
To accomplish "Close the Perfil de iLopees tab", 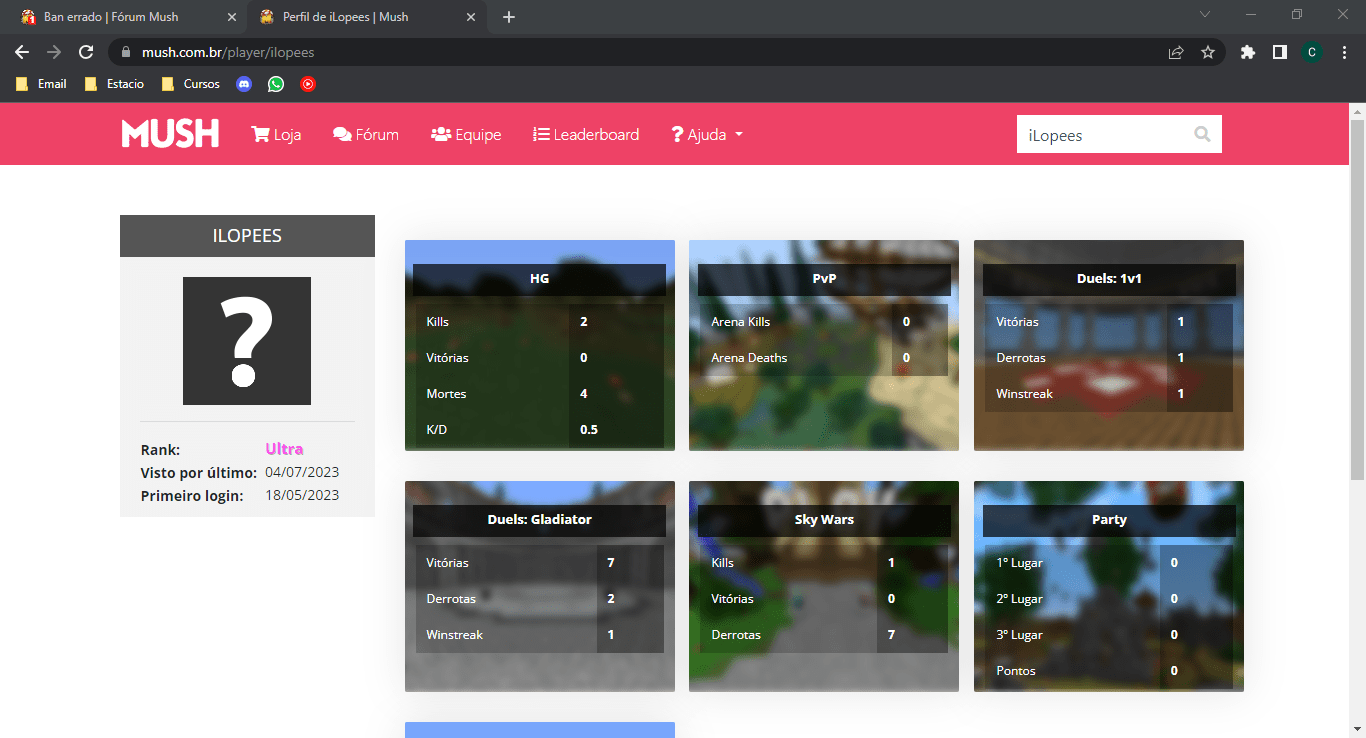I will (471, 17).
